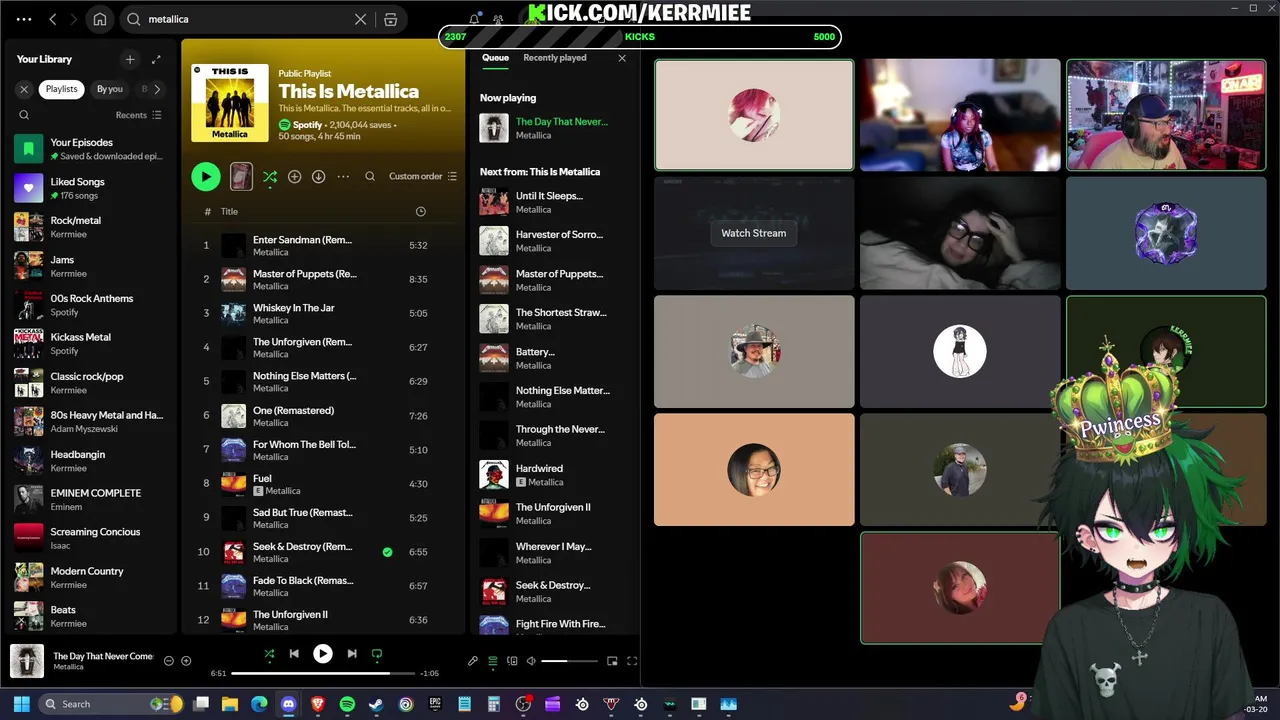Open the Spotify owner link
The width and height of the screenshot is (1280, 720).
(x=307, y=125)
